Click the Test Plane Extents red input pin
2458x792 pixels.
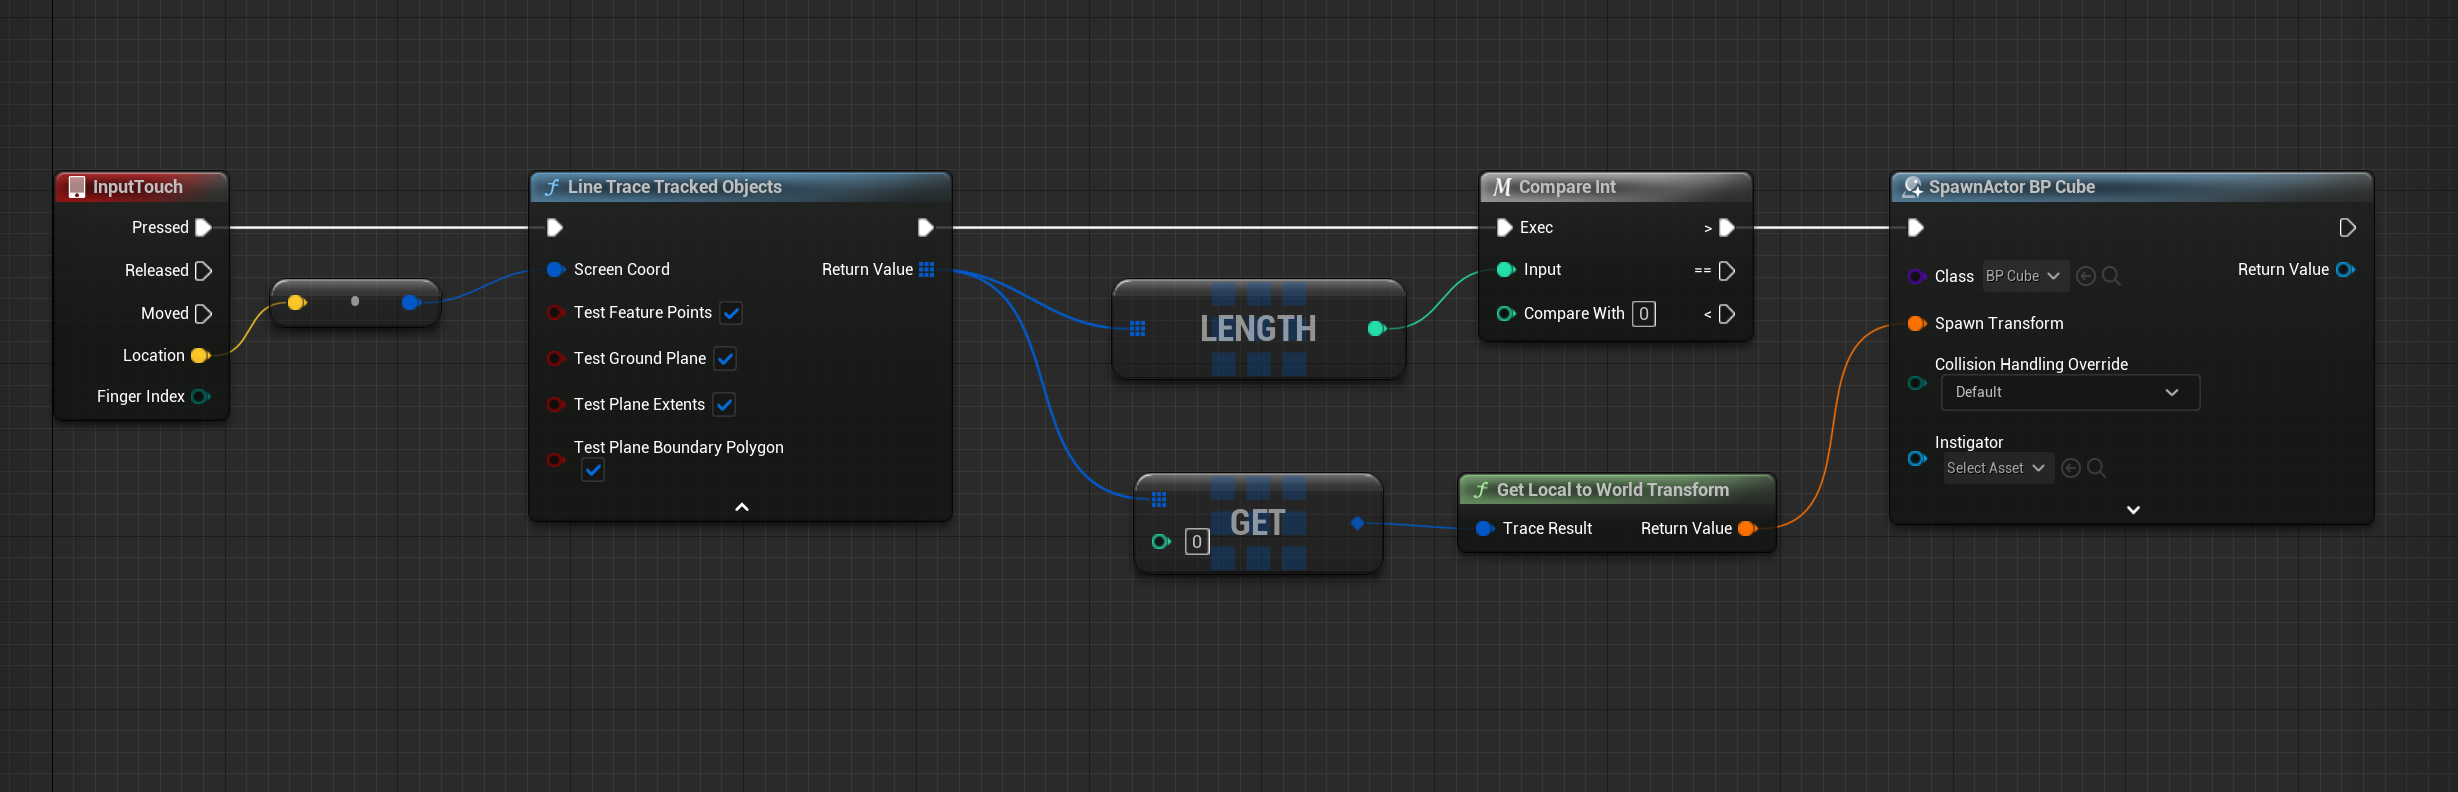[x=556, y=404]
